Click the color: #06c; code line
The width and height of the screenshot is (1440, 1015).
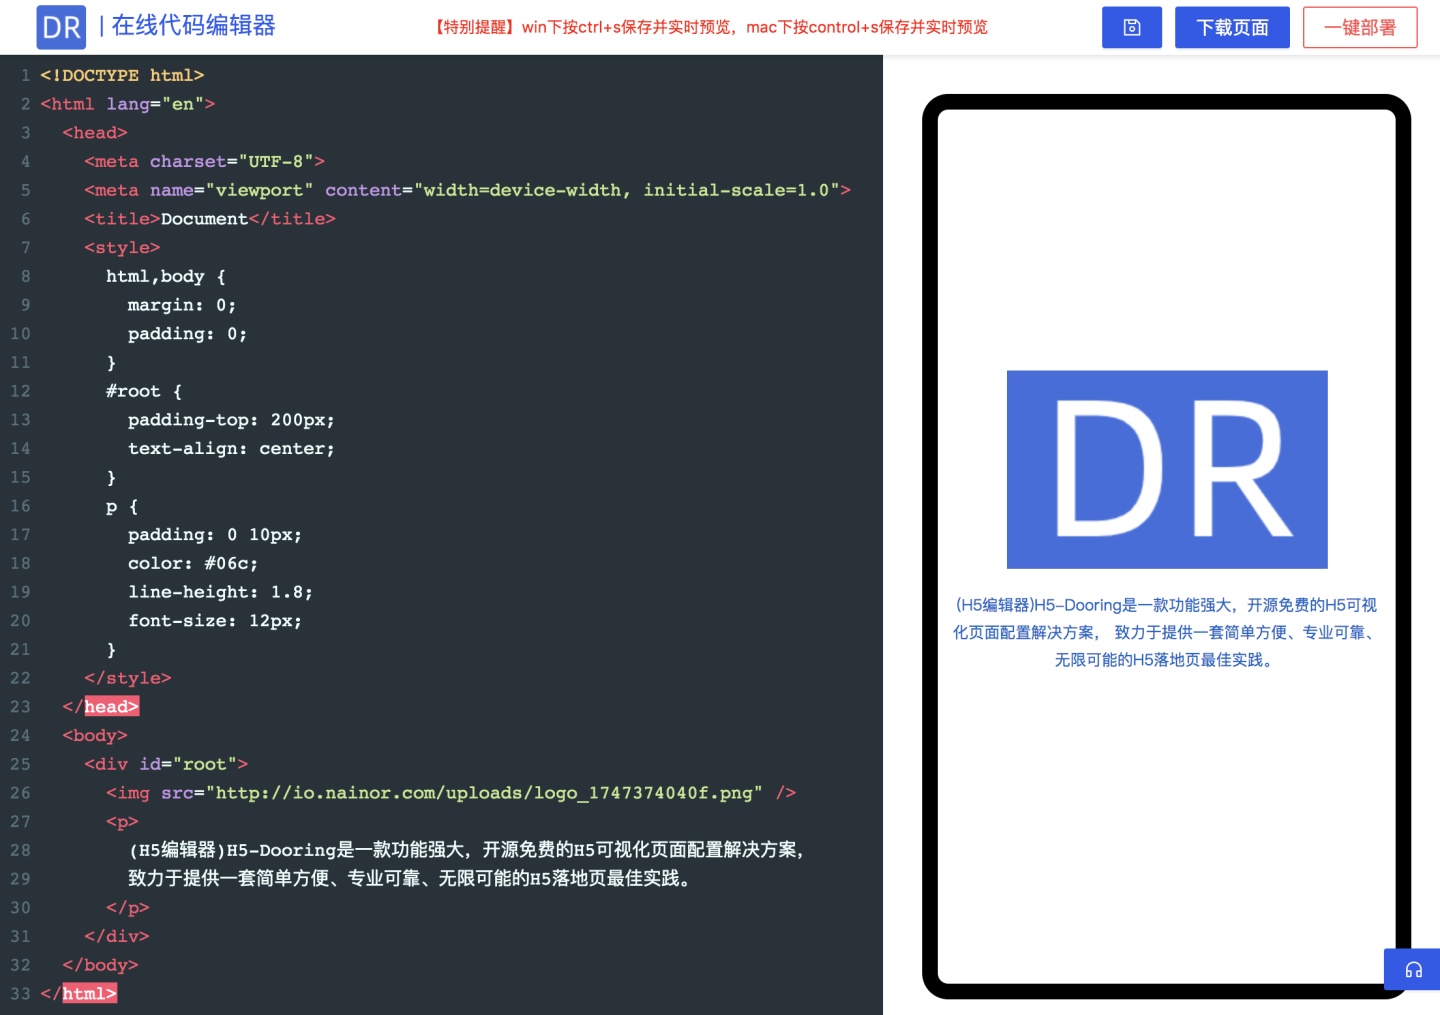193,563
